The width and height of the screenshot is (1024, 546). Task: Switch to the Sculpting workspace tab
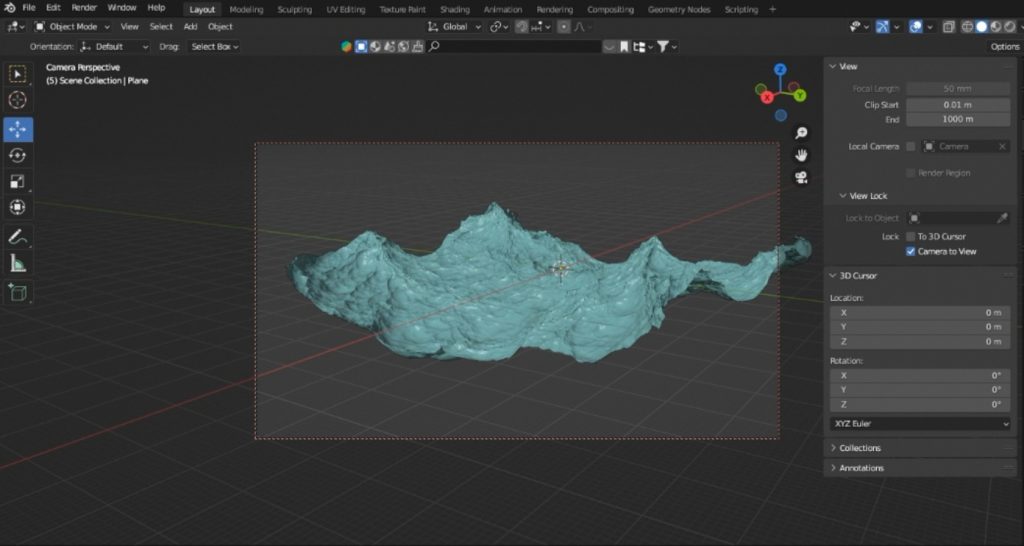[x=295, y=10]
